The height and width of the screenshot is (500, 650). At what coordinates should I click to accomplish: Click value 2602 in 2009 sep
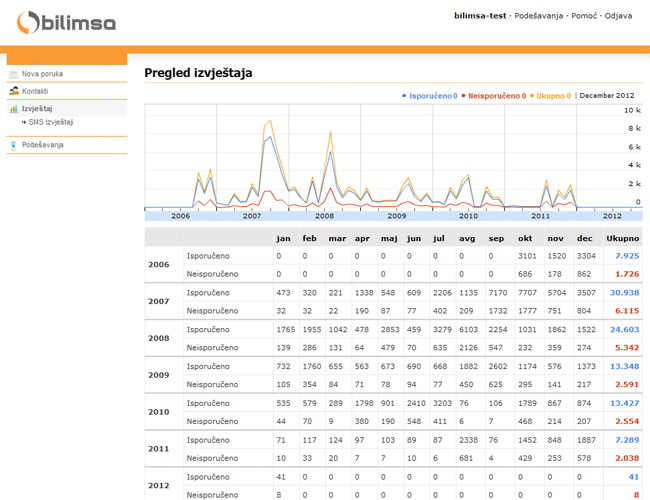pos(498,367)
